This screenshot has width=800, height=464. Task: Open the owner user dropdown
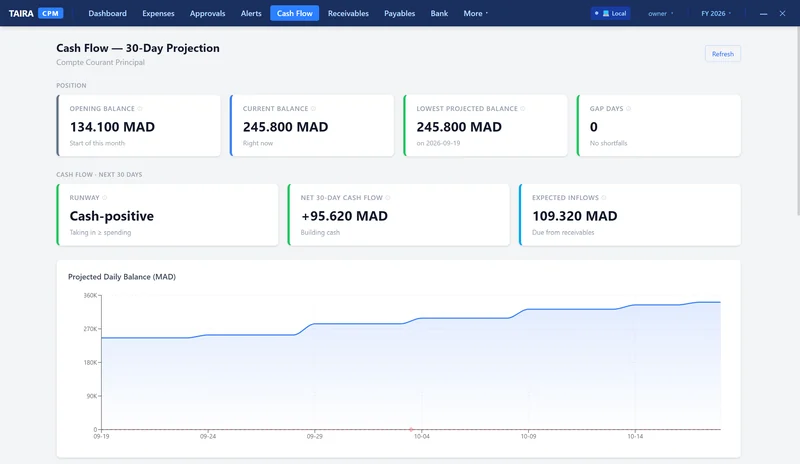coord(661,13)
